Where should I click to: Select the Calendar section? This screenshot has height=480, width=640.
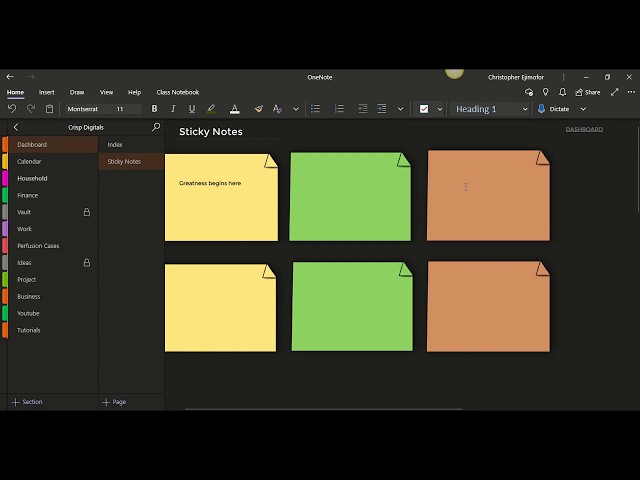click(x=53, y=161)
